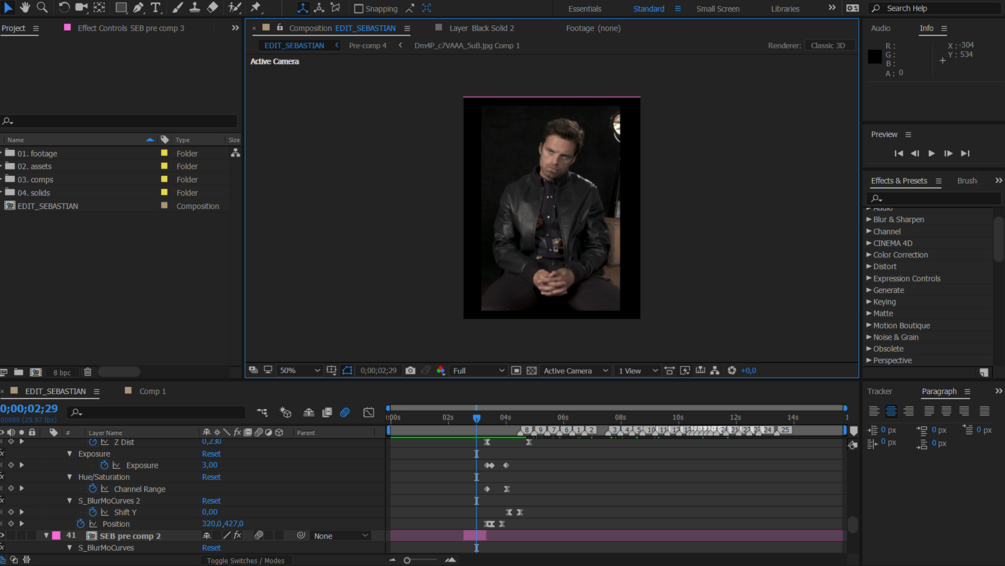The height and width of the screenshot is (566, 1005).
Task: Select the Hand tool
Action: click(x=25, y=8)
